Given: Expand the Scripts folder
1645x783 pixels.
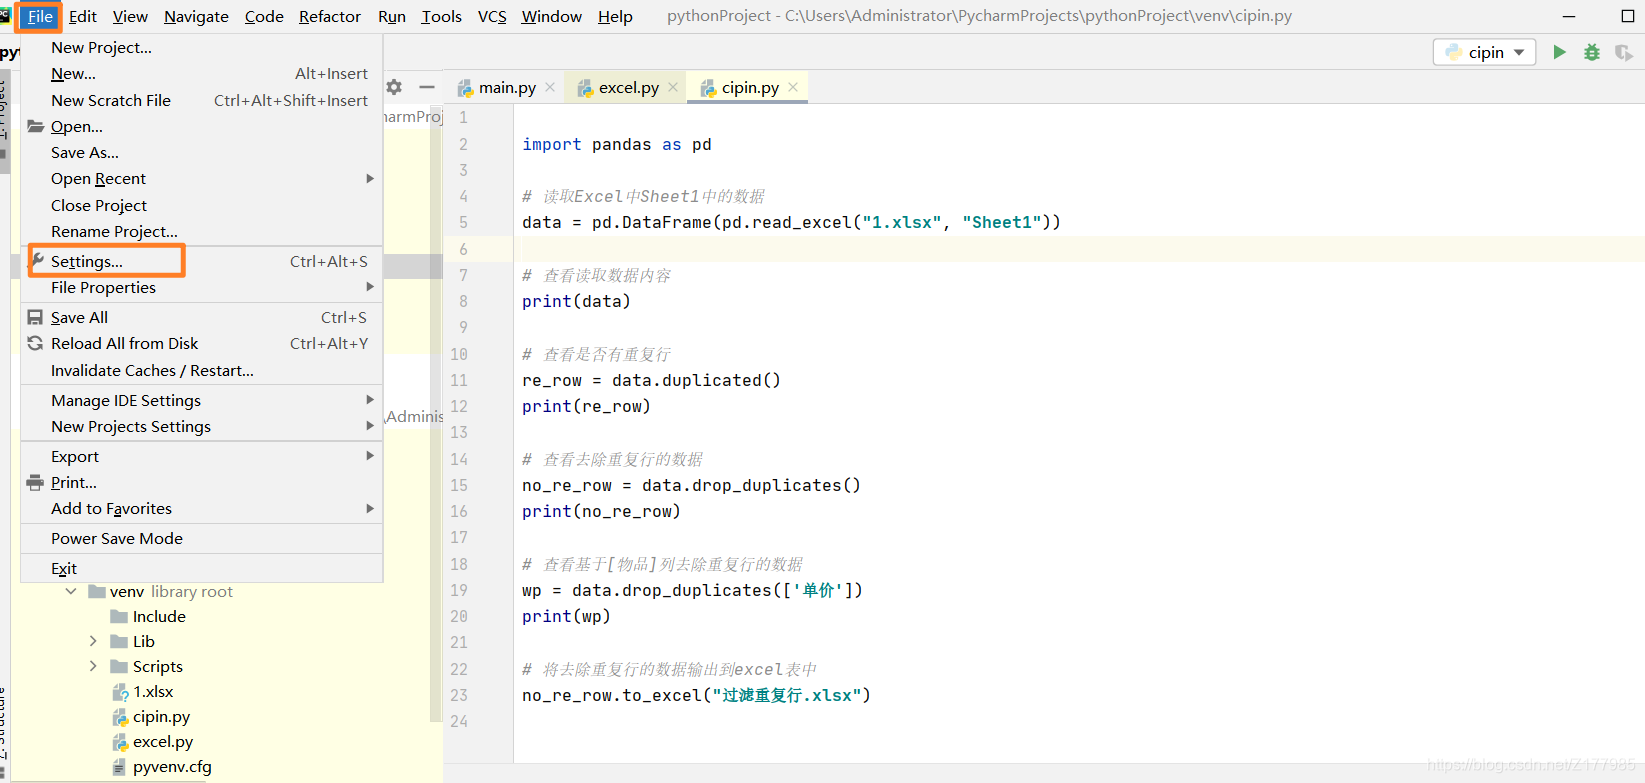Looking at the screenshot, I should point(93,666).
